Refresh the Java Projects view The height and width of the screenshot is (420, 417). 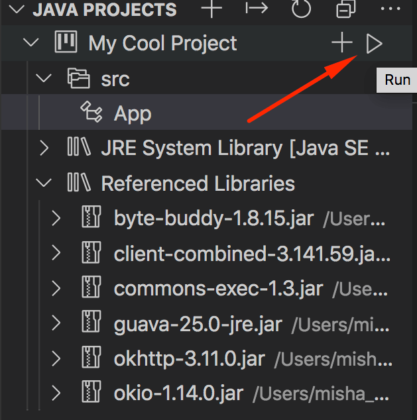(x=301, y=8)
